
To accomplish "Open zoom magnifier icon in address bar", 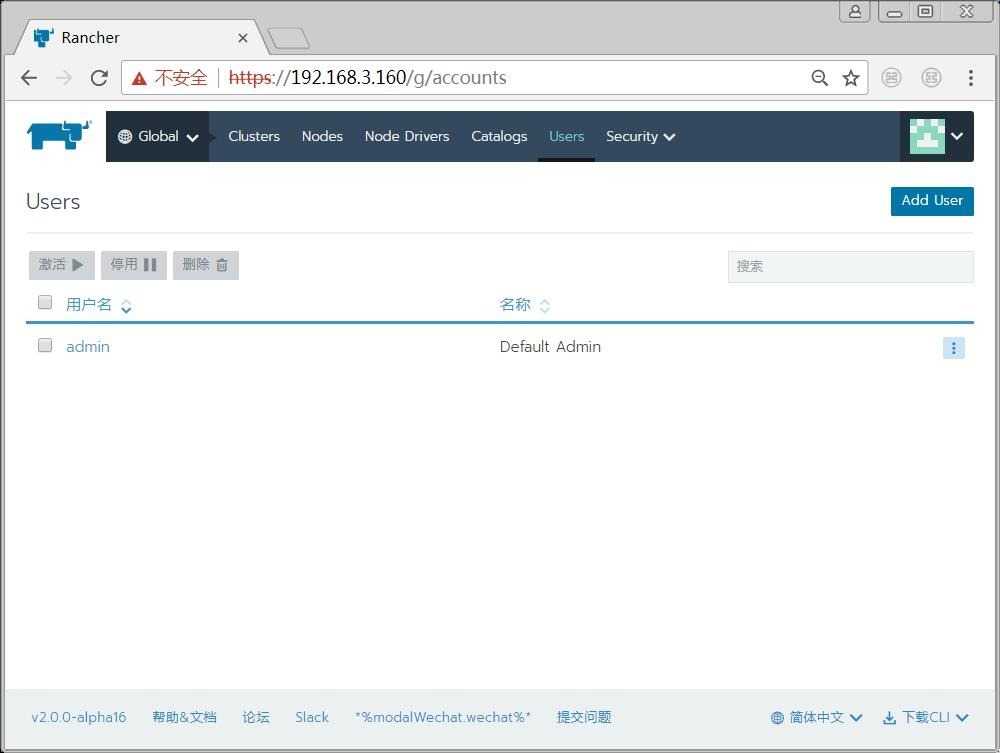I will coord(820,78).
